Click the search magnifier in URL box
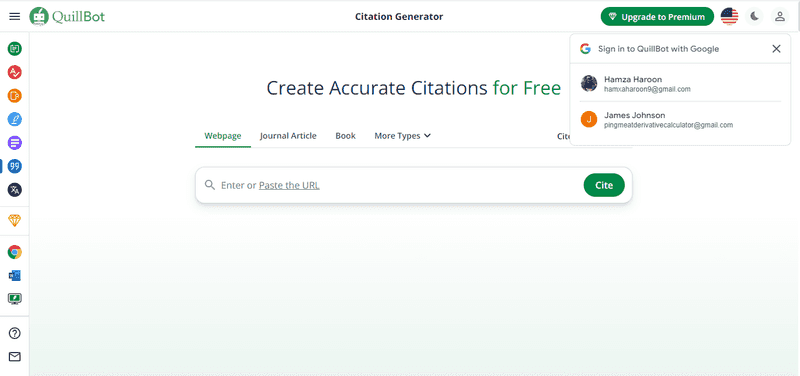800x376 pixels. [x=210, y=185]
